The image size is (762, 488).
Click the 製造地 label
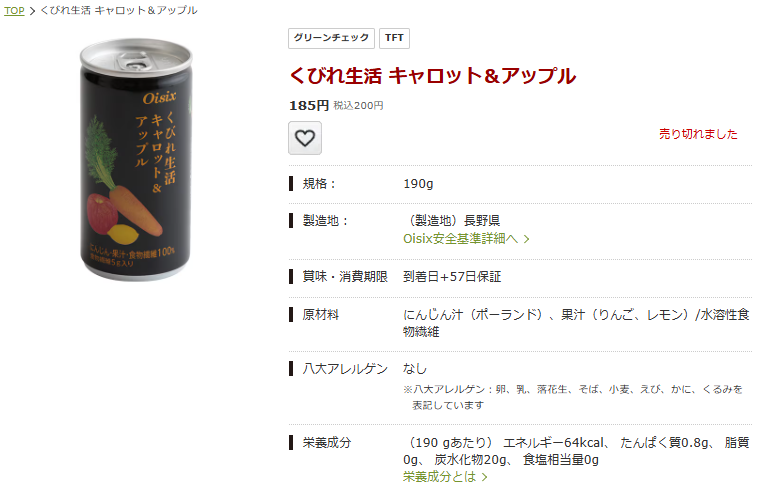coord(326,221)
